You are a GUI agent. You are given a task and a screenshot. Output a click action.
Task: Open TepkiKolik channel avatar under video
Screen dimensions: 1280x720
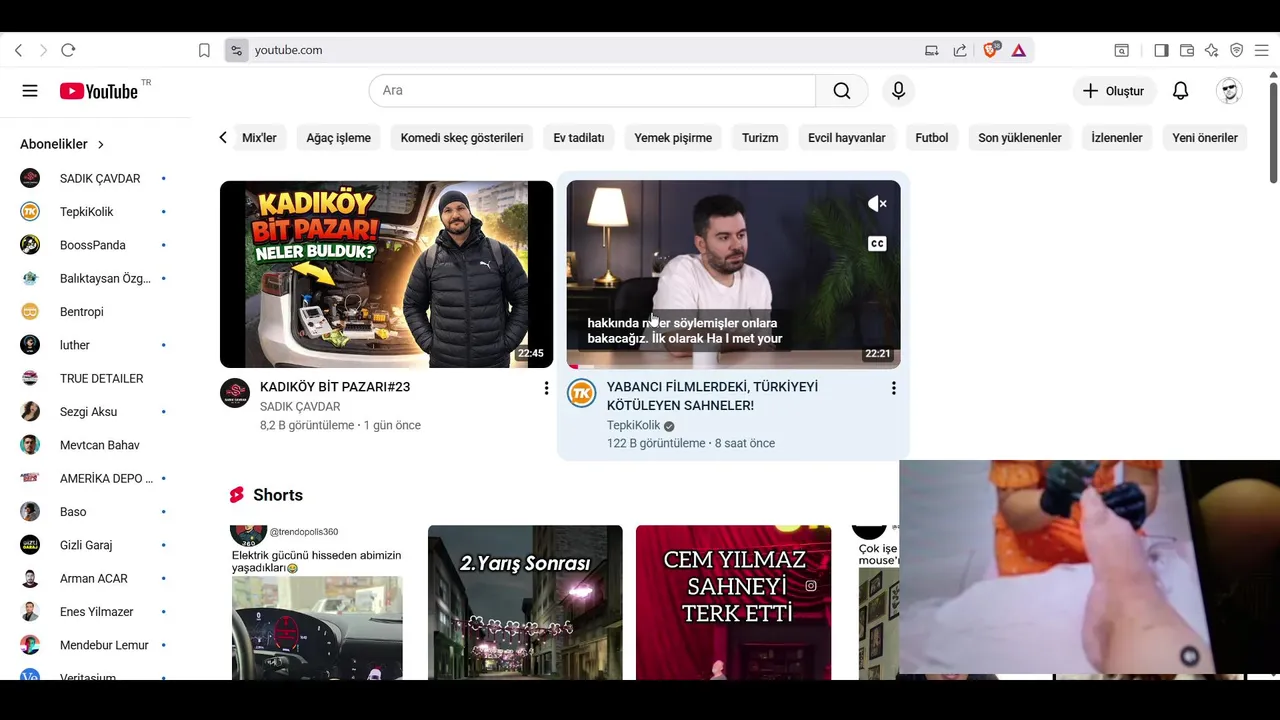point(582,393)
